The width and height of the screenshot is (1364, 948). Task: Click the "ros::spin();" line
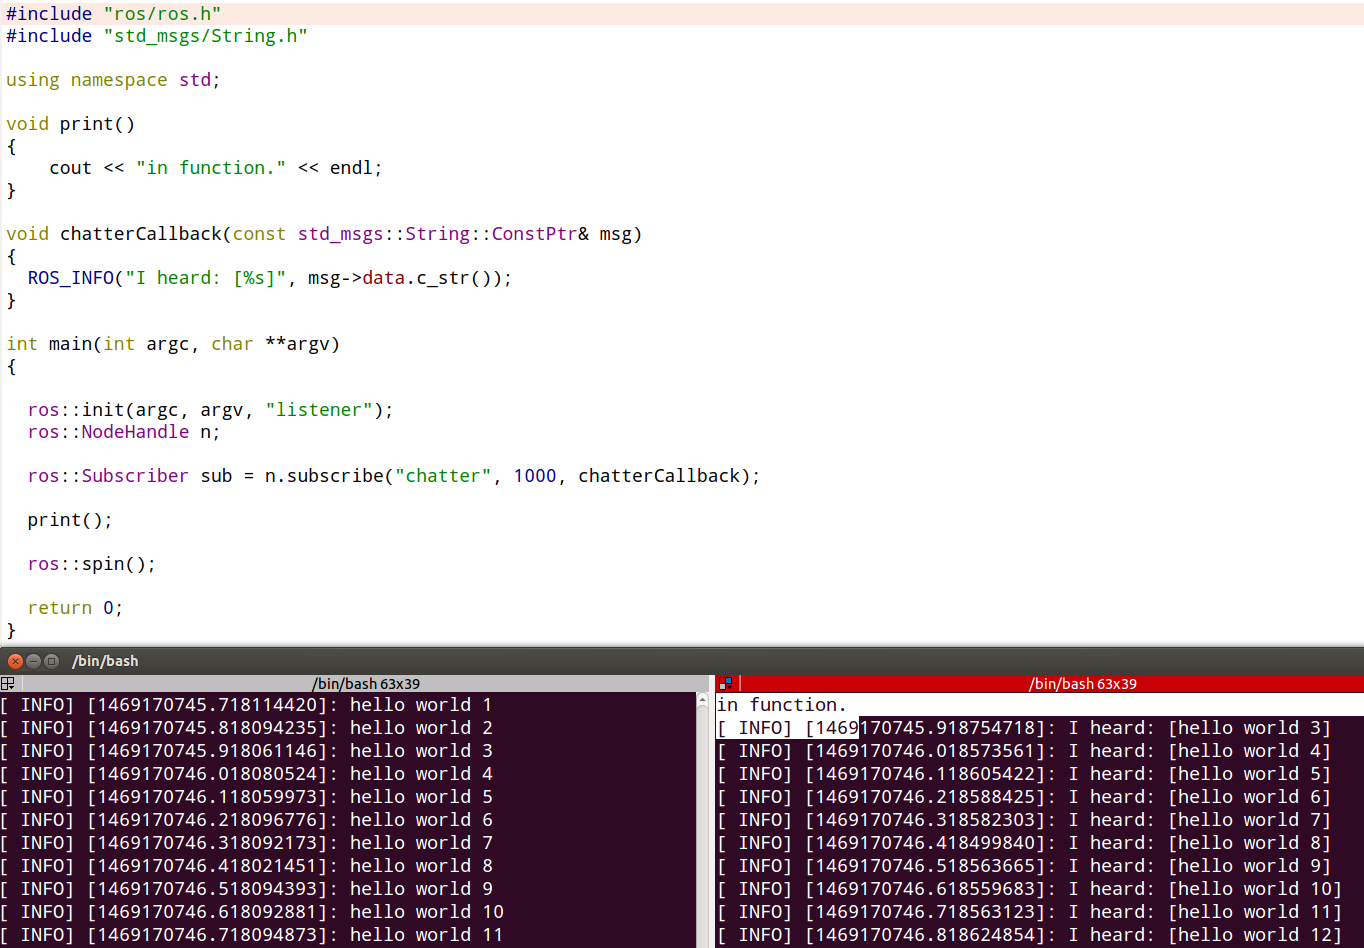coord(92,564)
